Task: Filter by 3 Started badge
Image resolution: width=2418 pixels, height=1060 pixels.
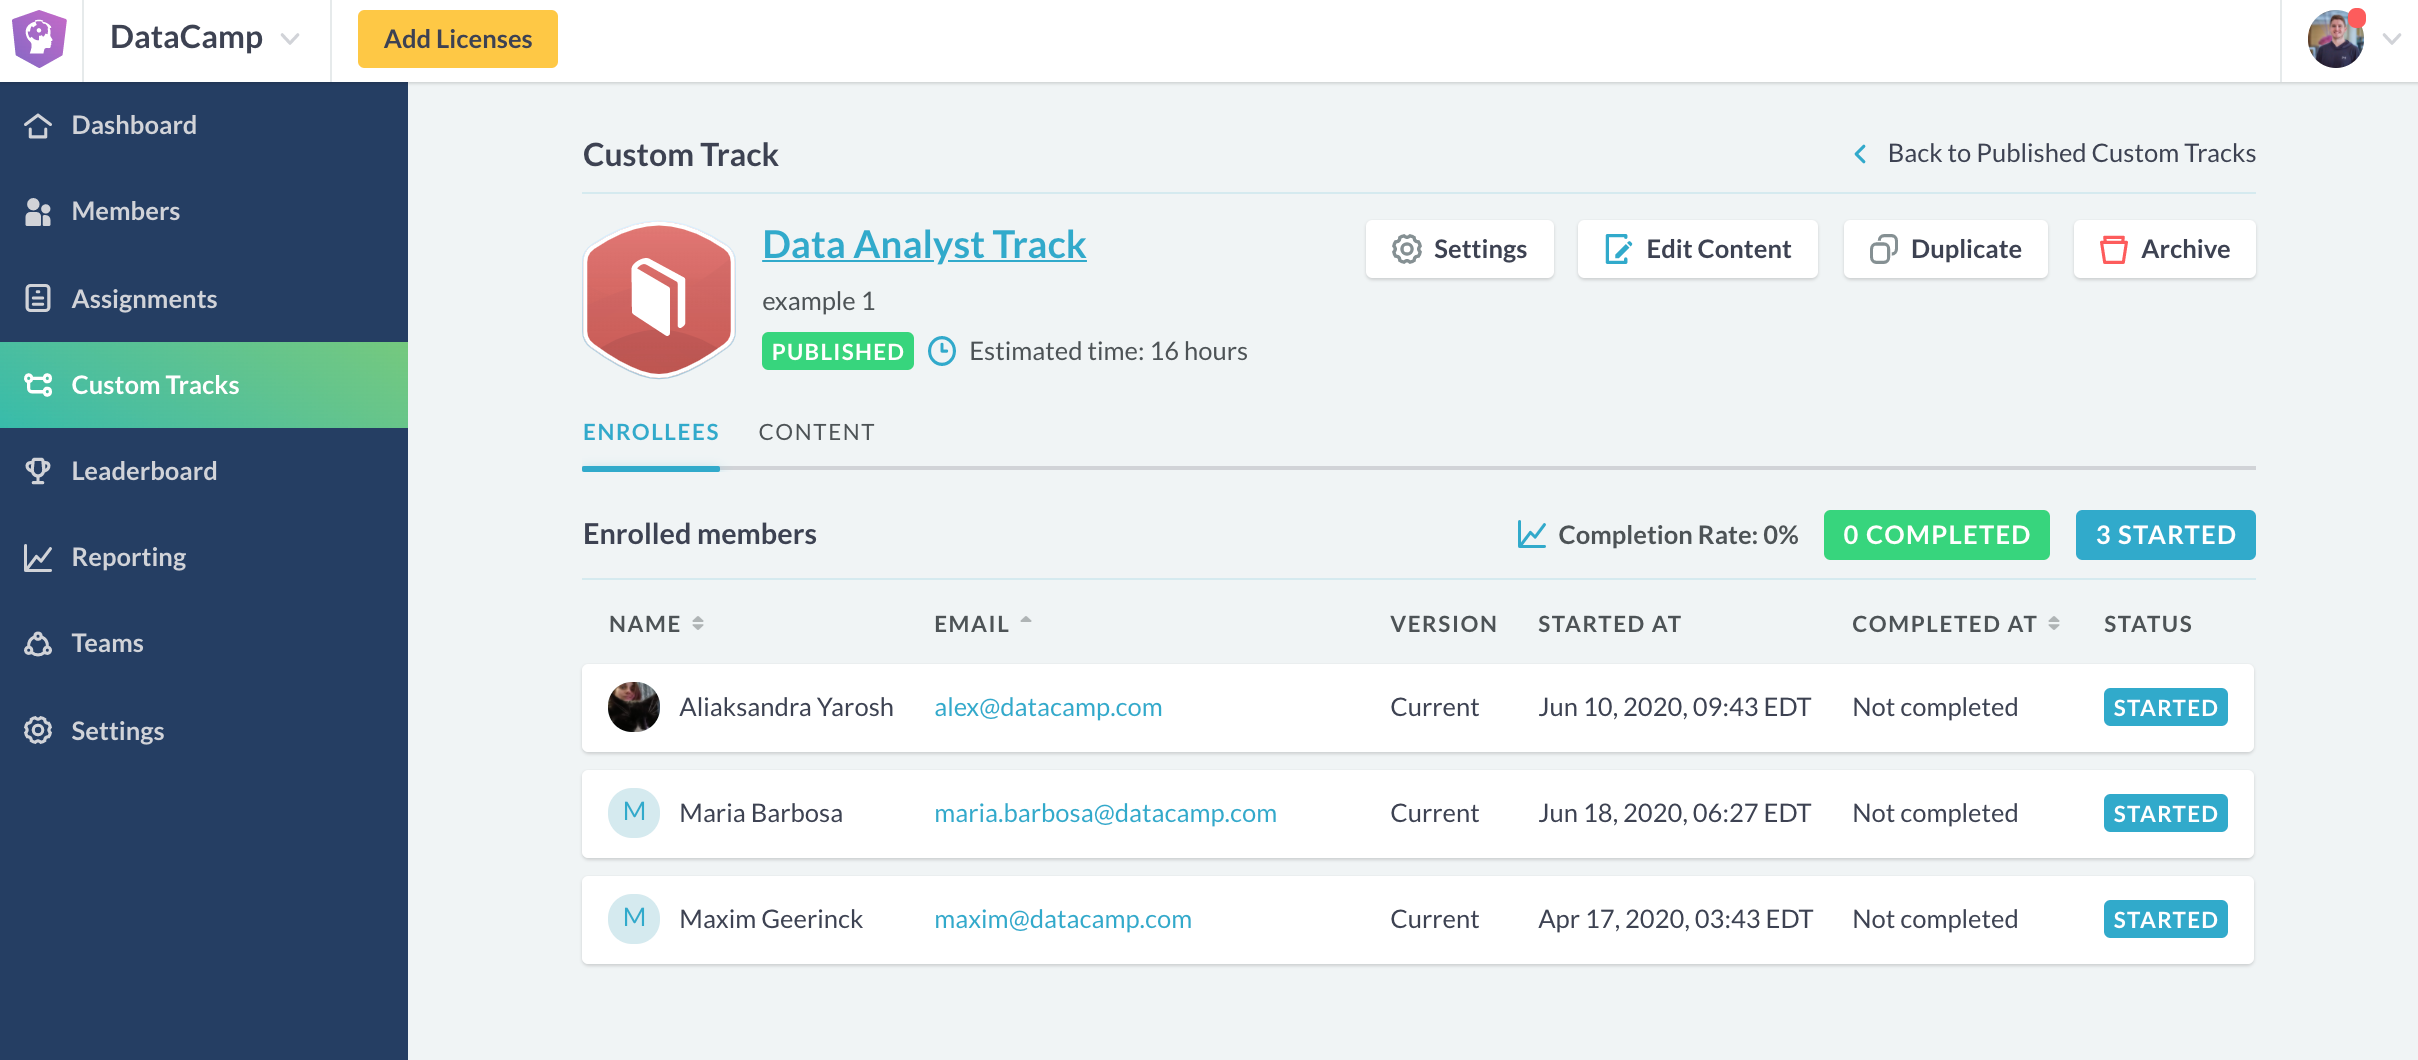Action: pos(2165,535)
